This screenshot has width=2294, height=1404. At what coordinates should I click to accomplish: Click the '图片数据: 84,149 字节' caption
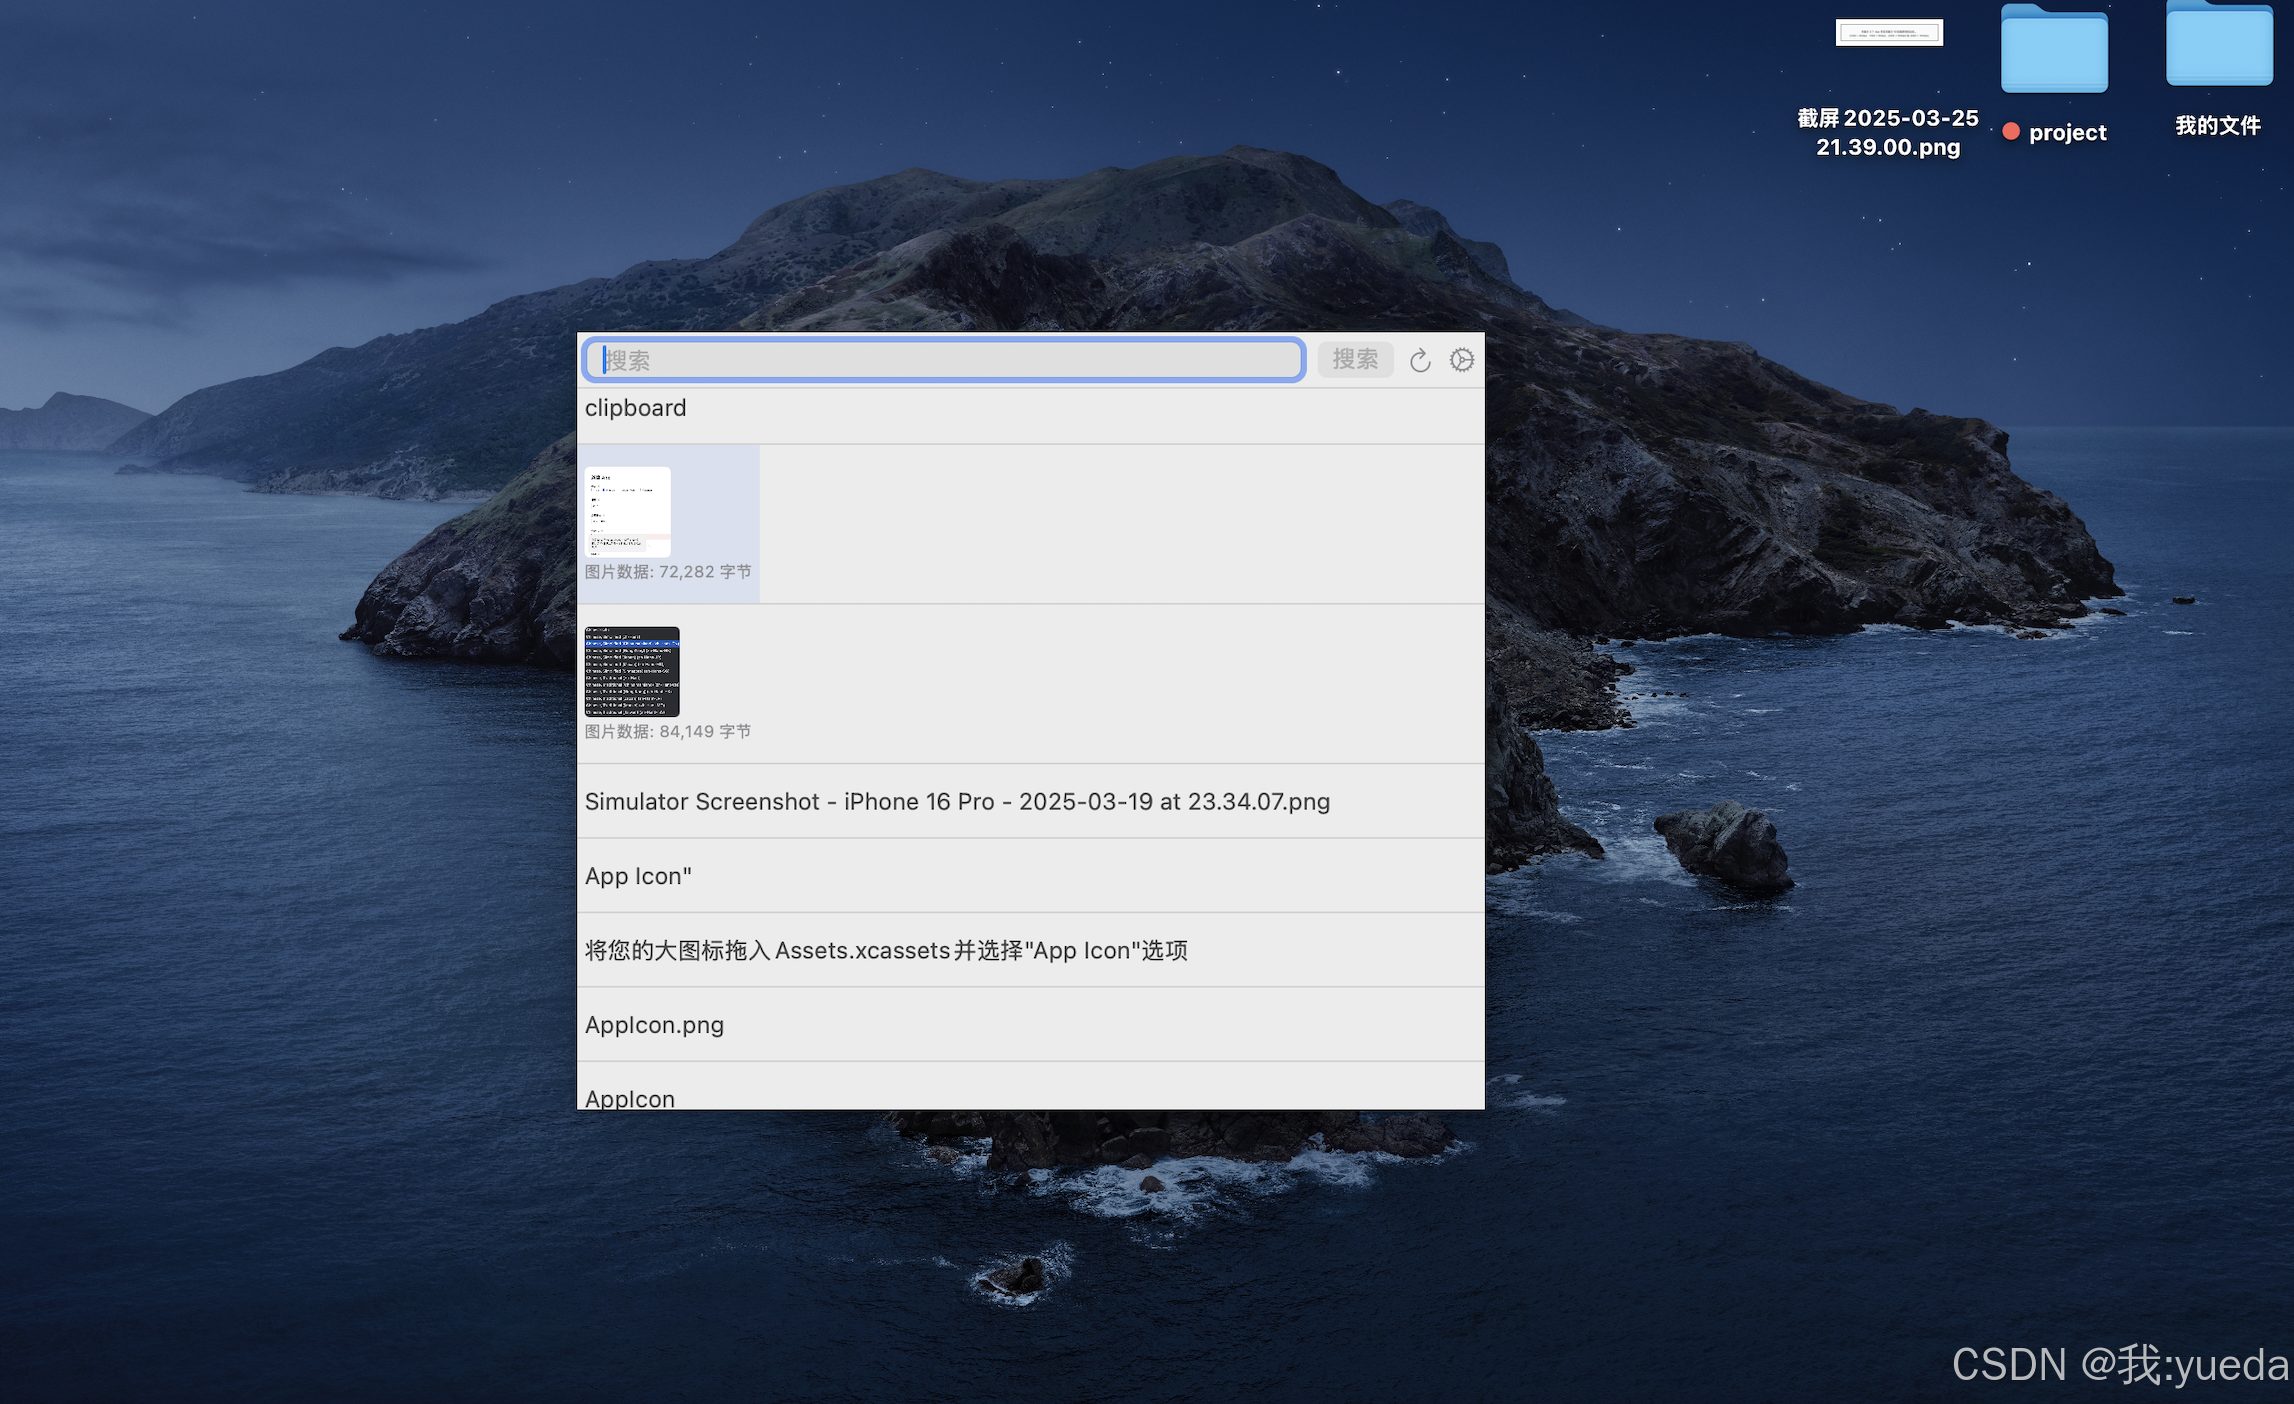(668, 732)
